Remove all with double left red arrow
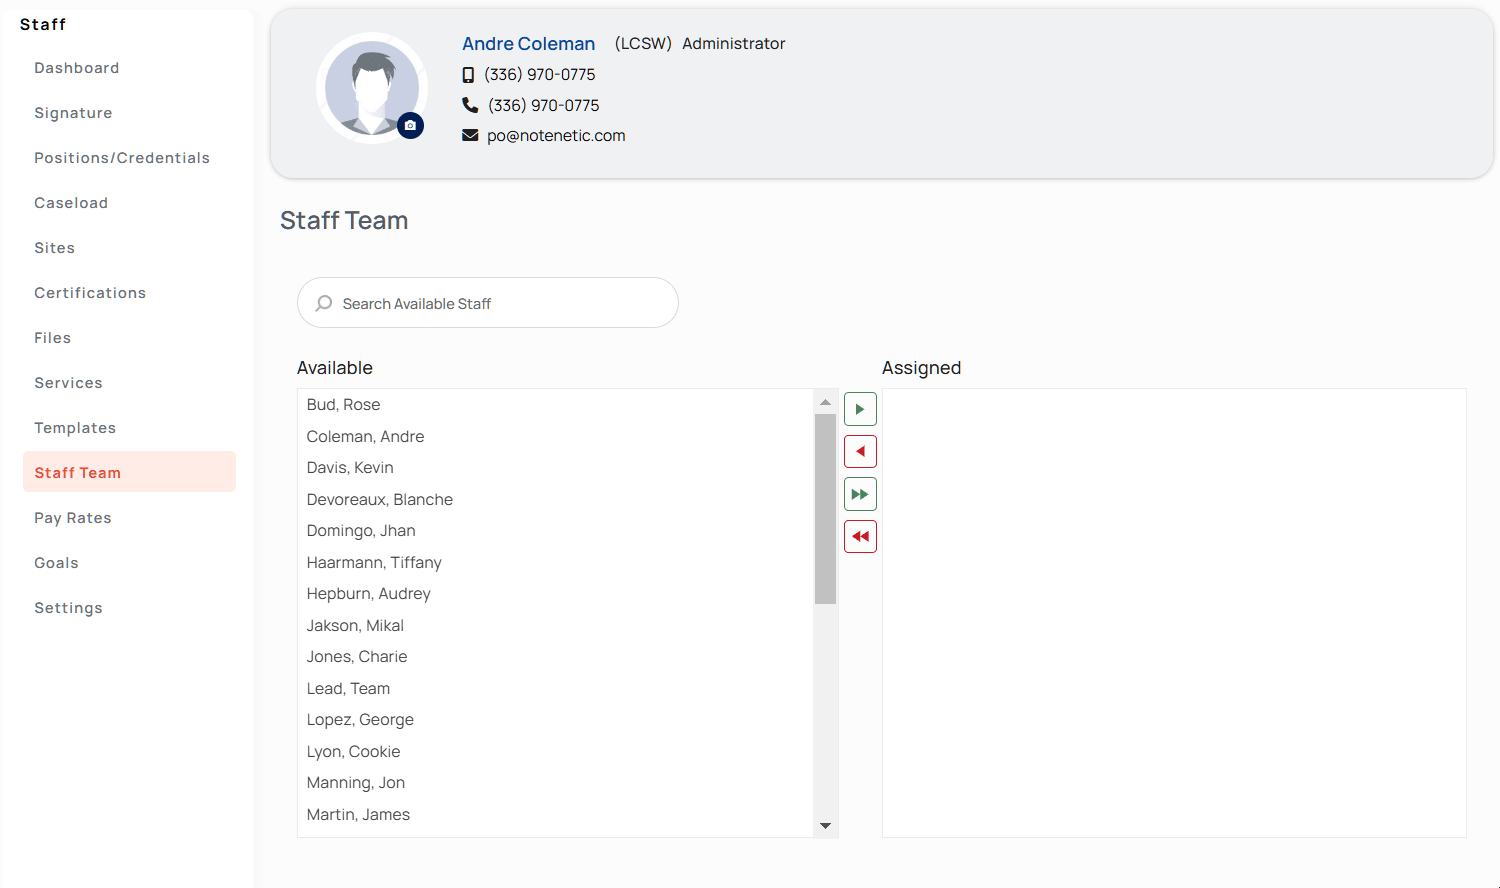 [860, 536]
